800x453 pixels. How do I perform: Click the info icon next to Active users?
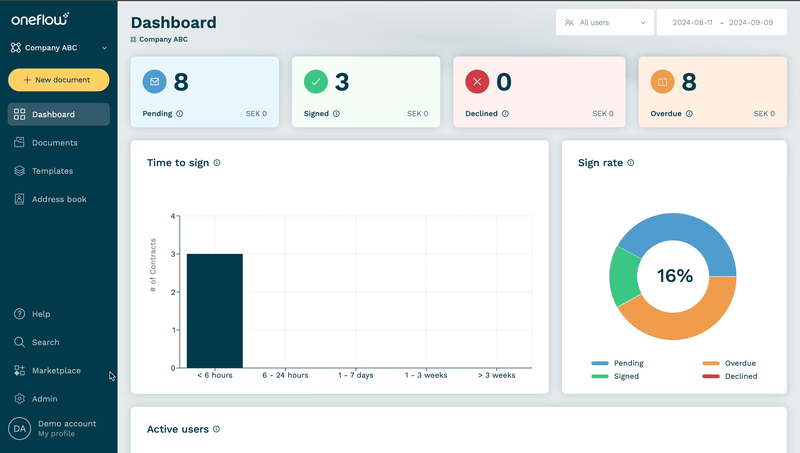[217, 429]
